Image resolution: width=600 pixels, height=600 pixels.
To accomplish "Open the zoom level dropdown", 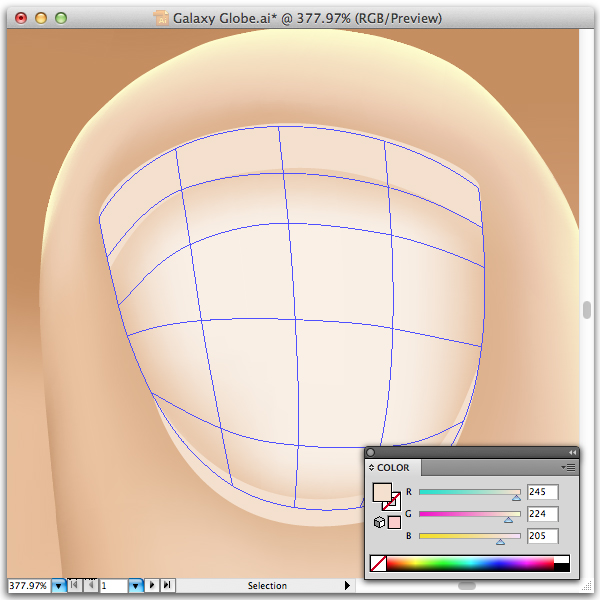I will [59, 585].
